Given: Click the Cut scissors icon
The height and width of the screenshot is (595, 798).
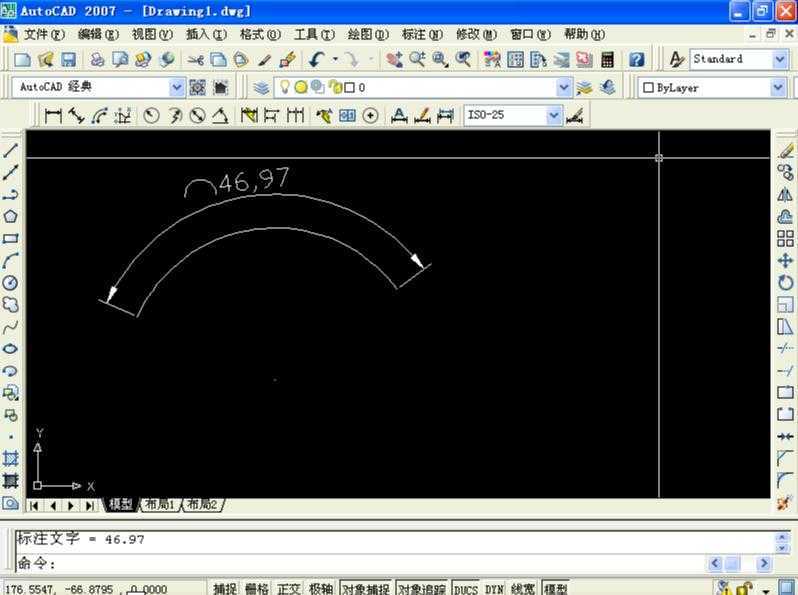Looking at the screenshot, I should pyautogui.click(x=195, y=60).
